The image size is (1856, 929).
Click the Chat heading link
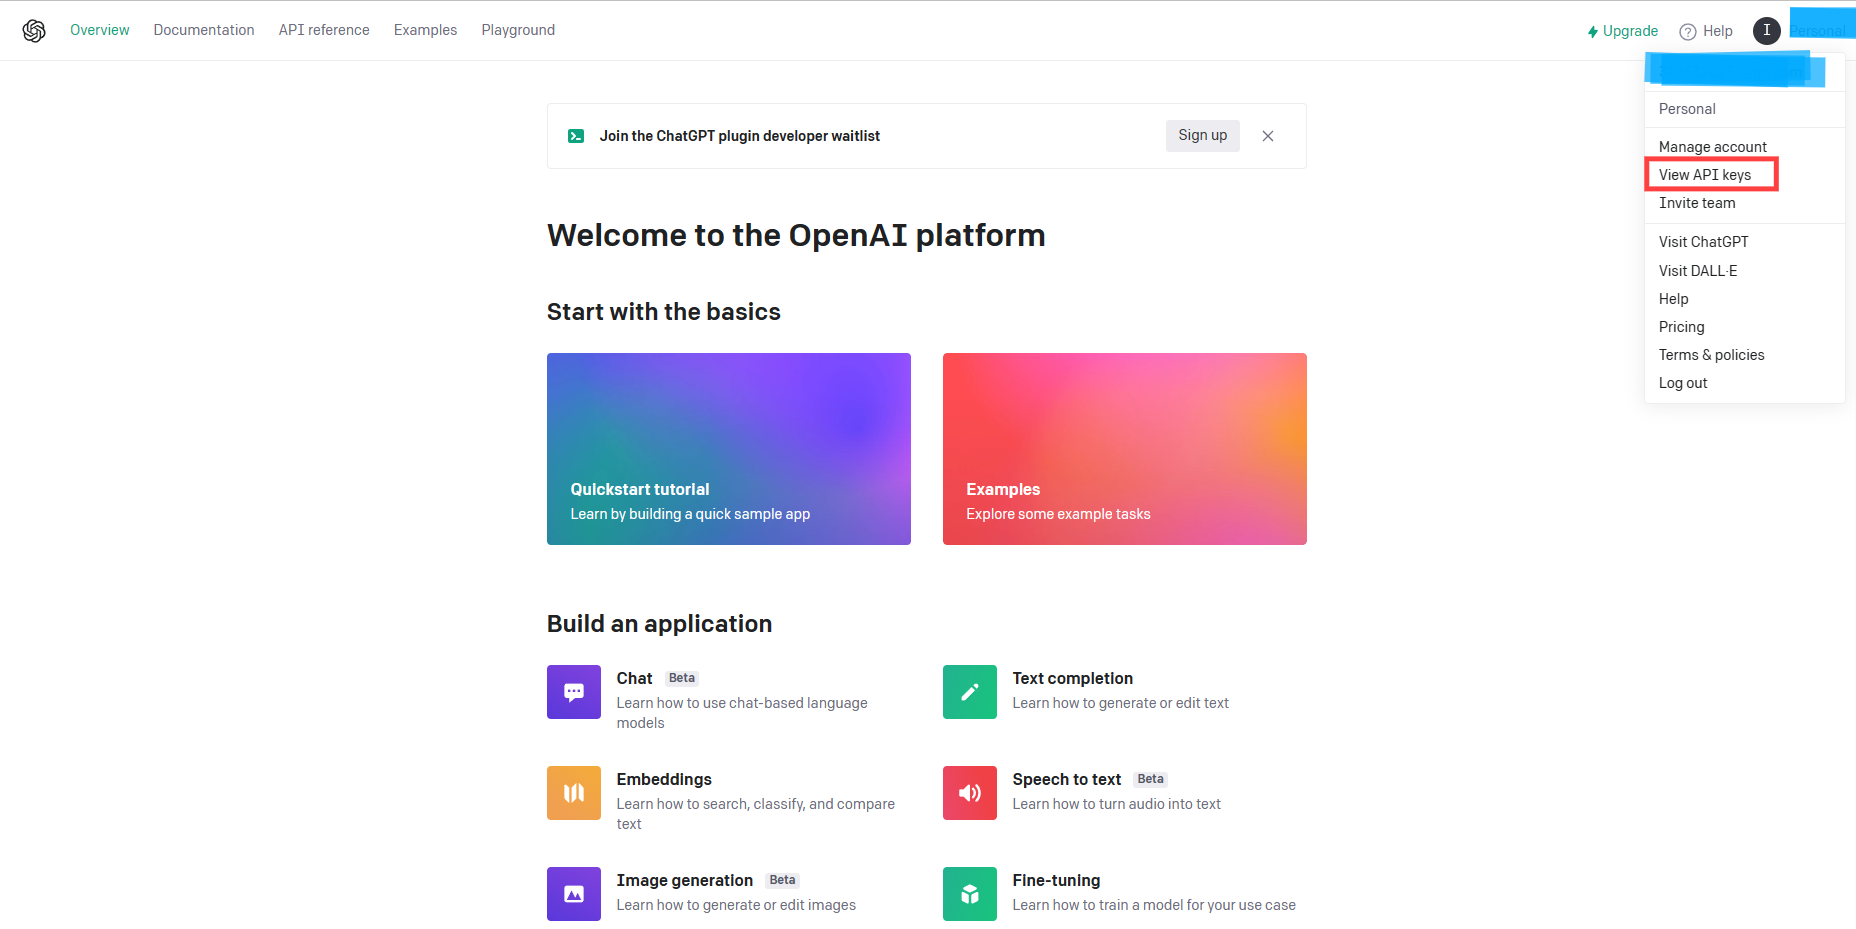(x=634, y=678)
